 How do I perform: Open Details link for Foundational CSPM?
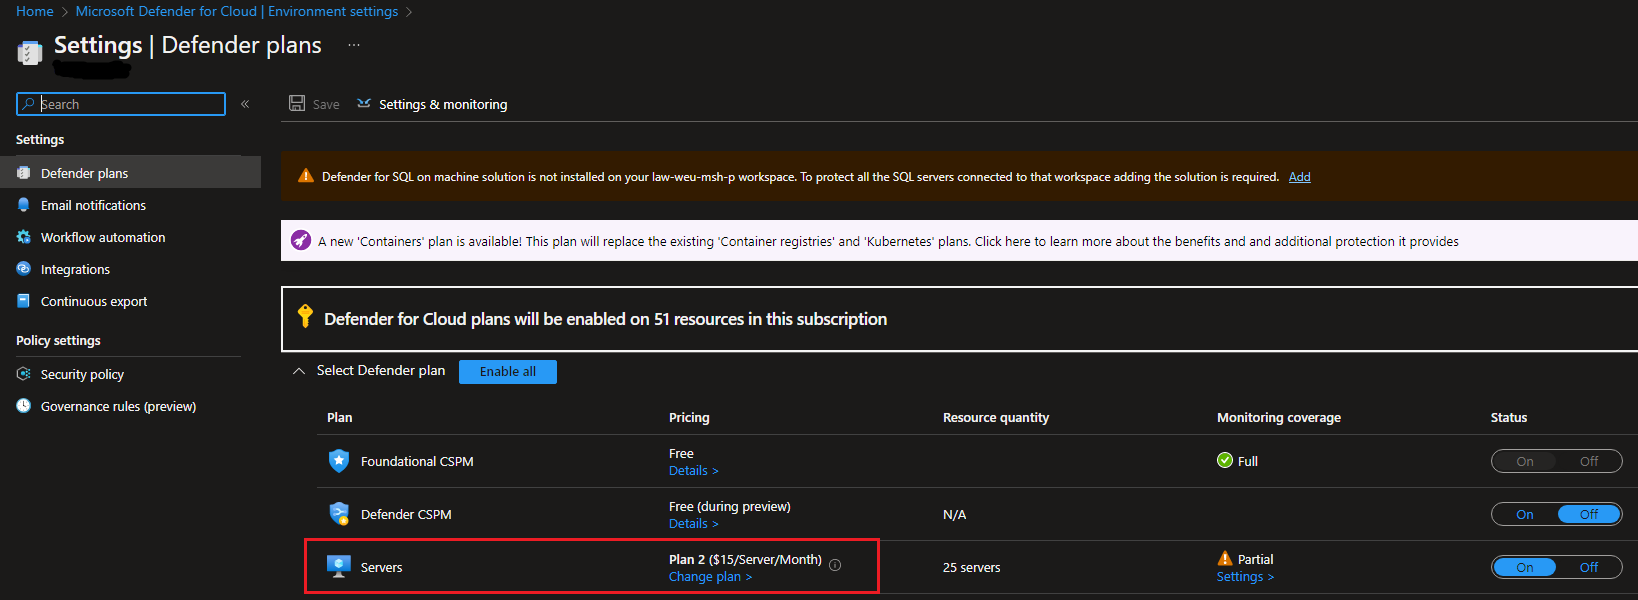(693, 471)
